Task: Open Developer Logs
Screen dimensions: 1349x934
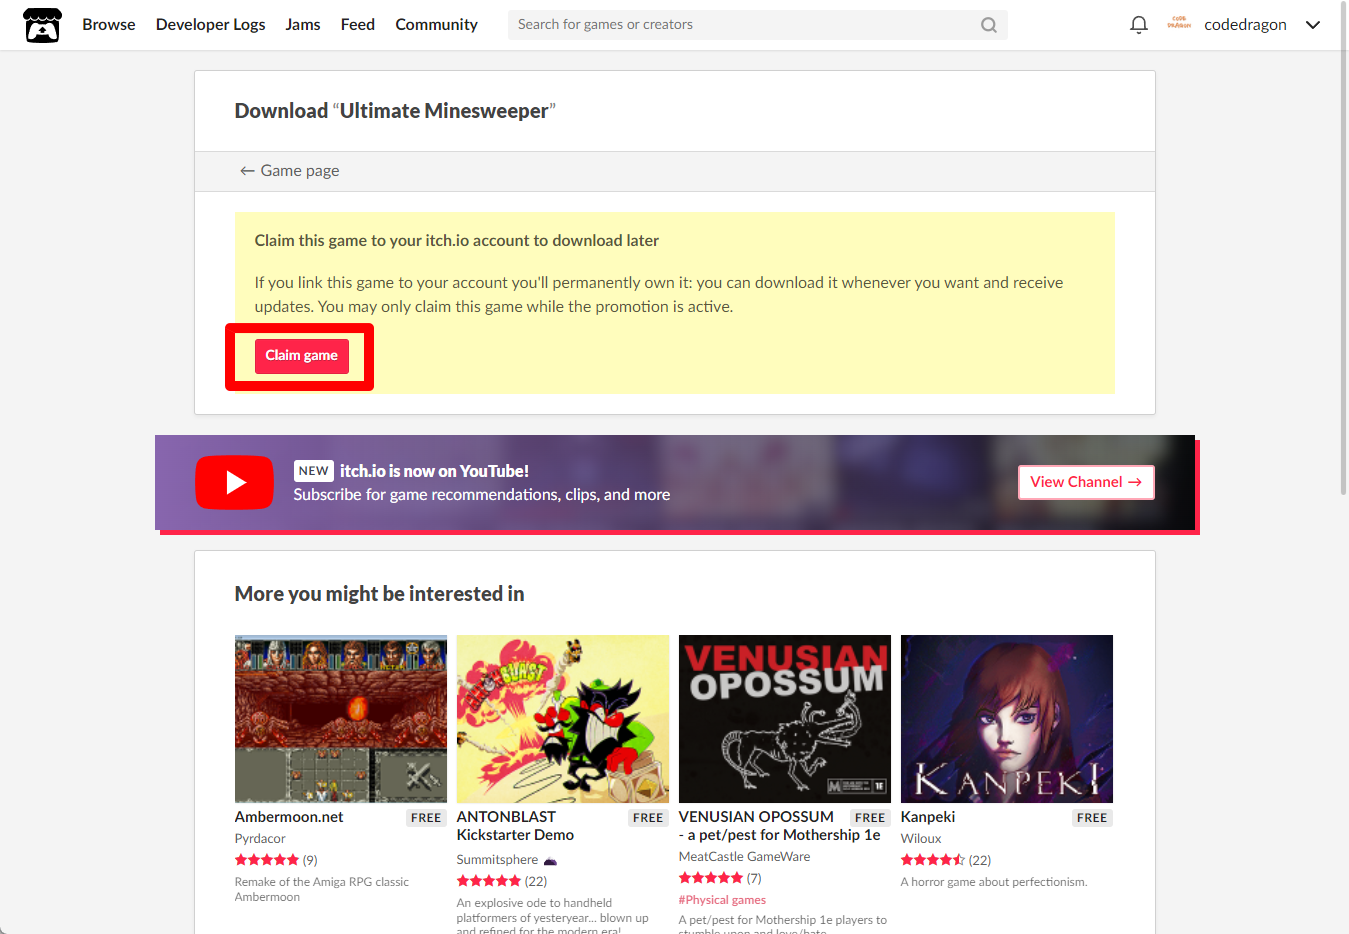Action: [x=211, y=25]
